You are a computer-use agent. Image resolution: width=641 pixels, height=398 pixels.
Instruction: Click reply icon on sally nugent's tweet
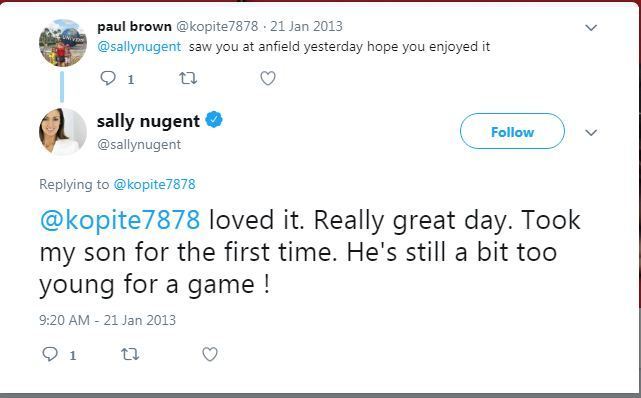[50, 354]
